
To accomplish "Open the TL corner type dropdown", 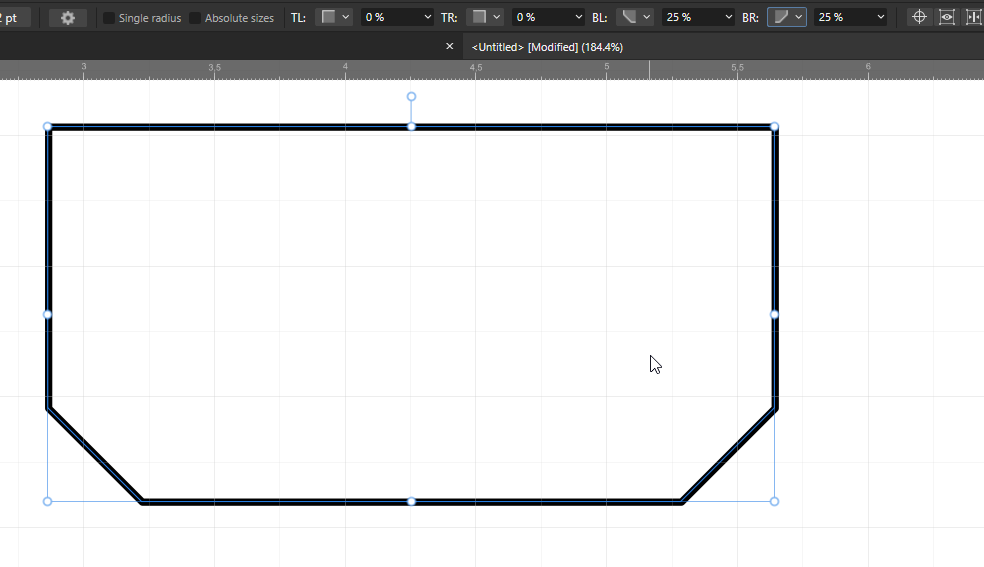I will click(334, 17).
